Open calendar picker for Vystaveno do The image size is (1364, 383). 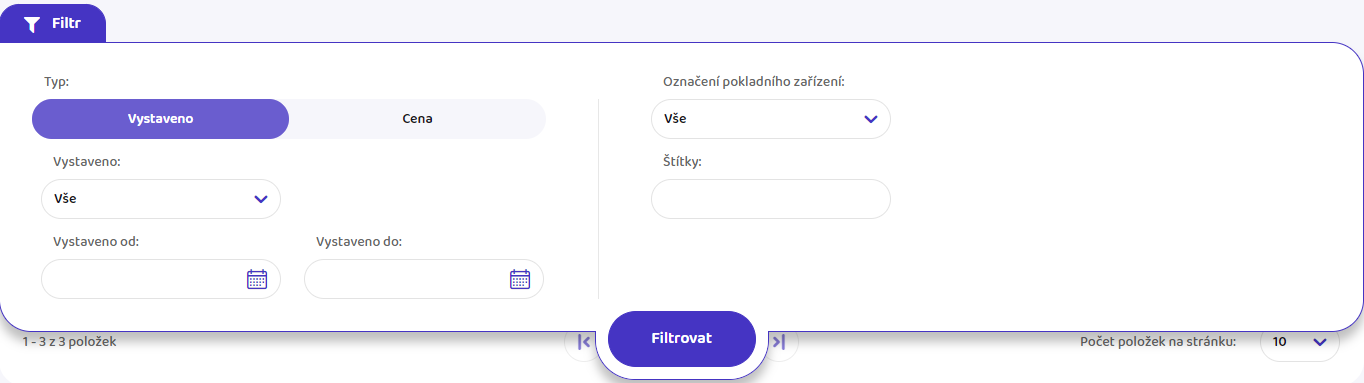[520, 279]
